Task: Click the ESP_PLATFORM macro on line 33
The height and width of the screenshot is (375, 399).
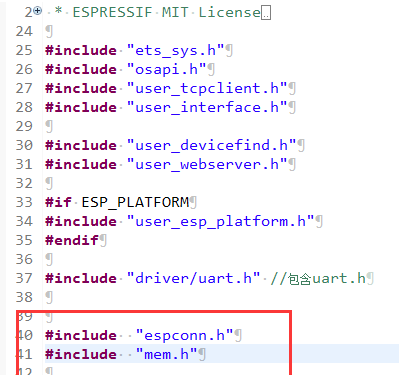Action: [135, 202]
